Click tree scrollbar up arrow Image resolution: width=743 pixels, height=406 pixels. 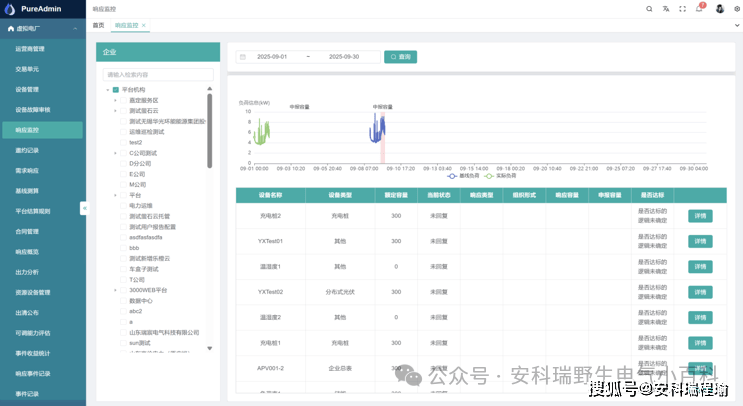click(x=209, y=89)
